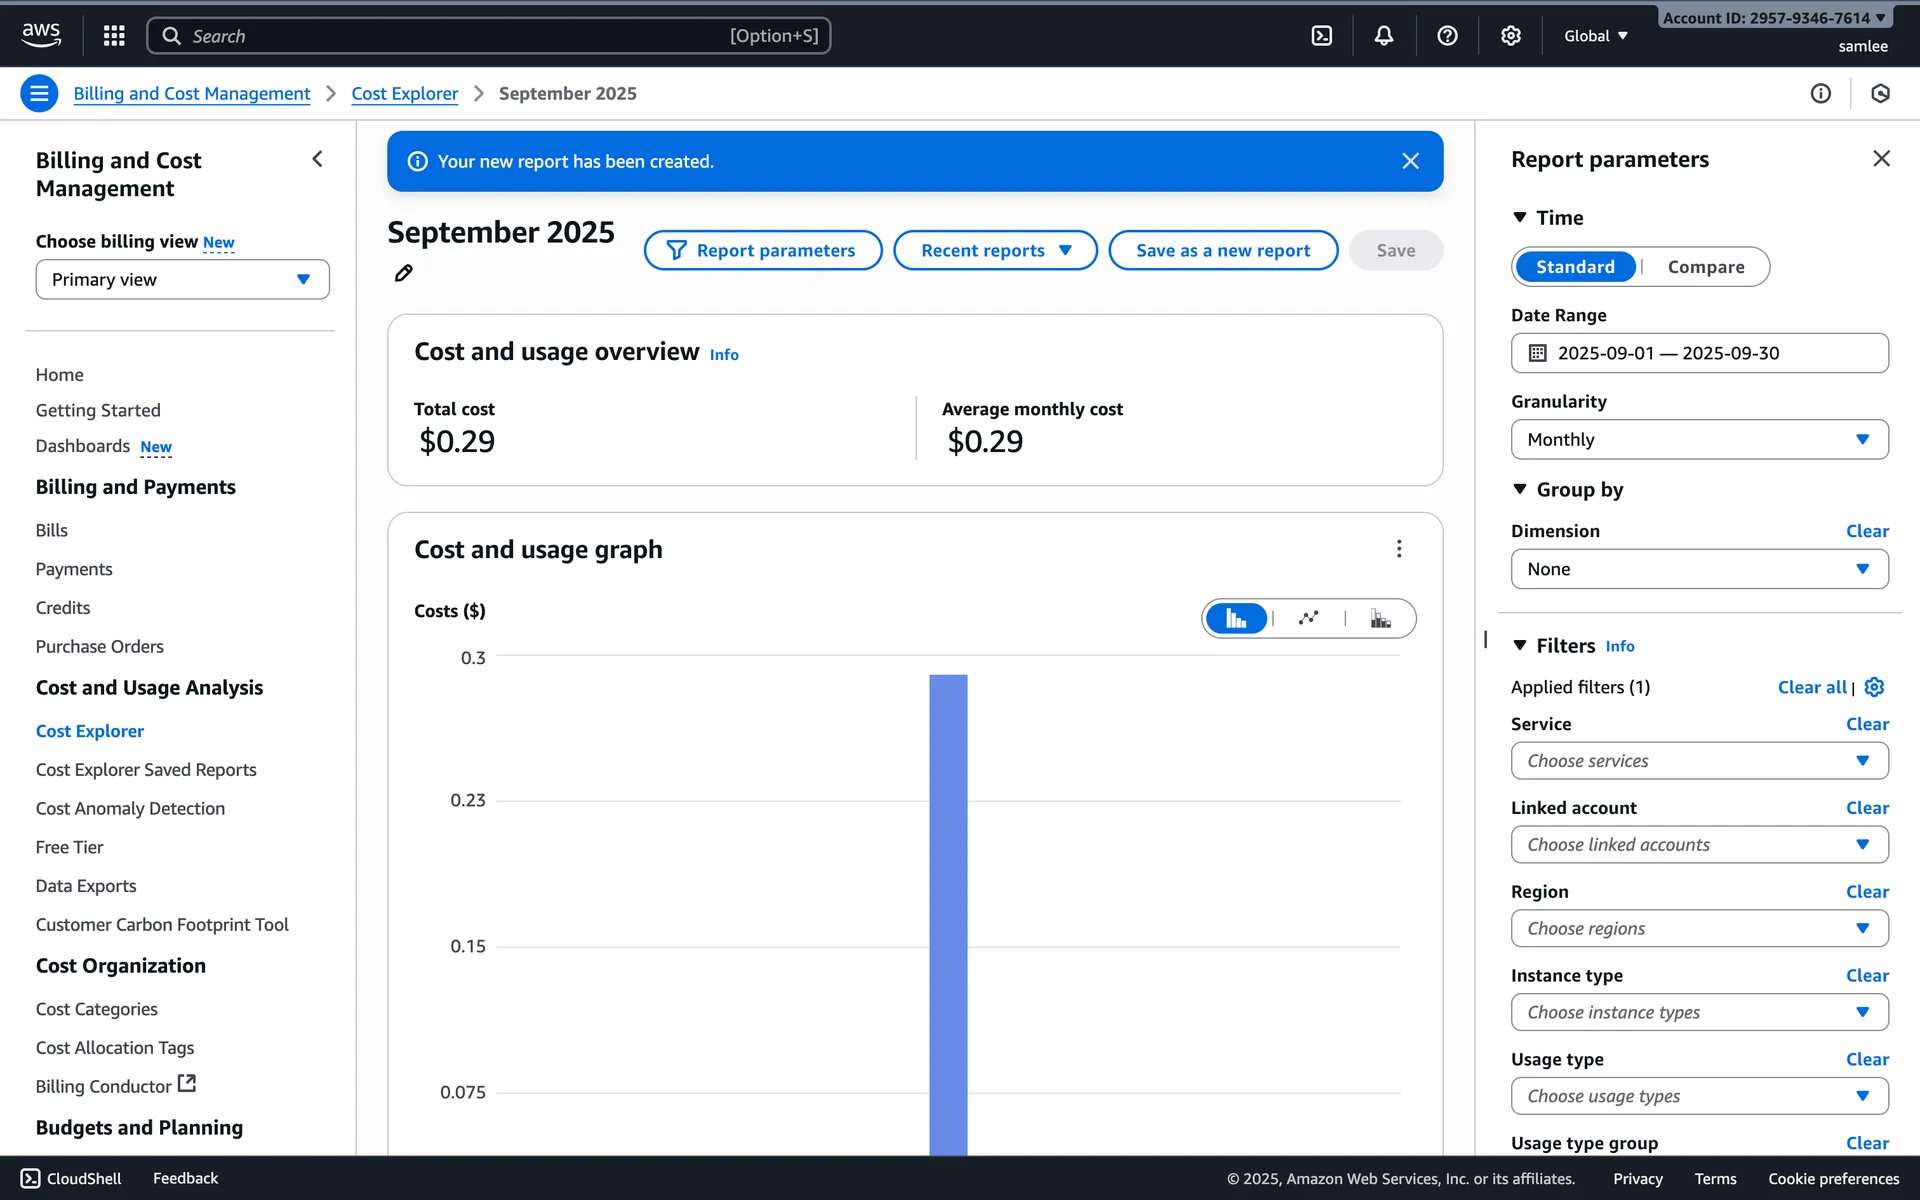Viewport: 1920px width, 1200px height.
Task: Click the pencil icon to rename report
Action: (404, 273)
